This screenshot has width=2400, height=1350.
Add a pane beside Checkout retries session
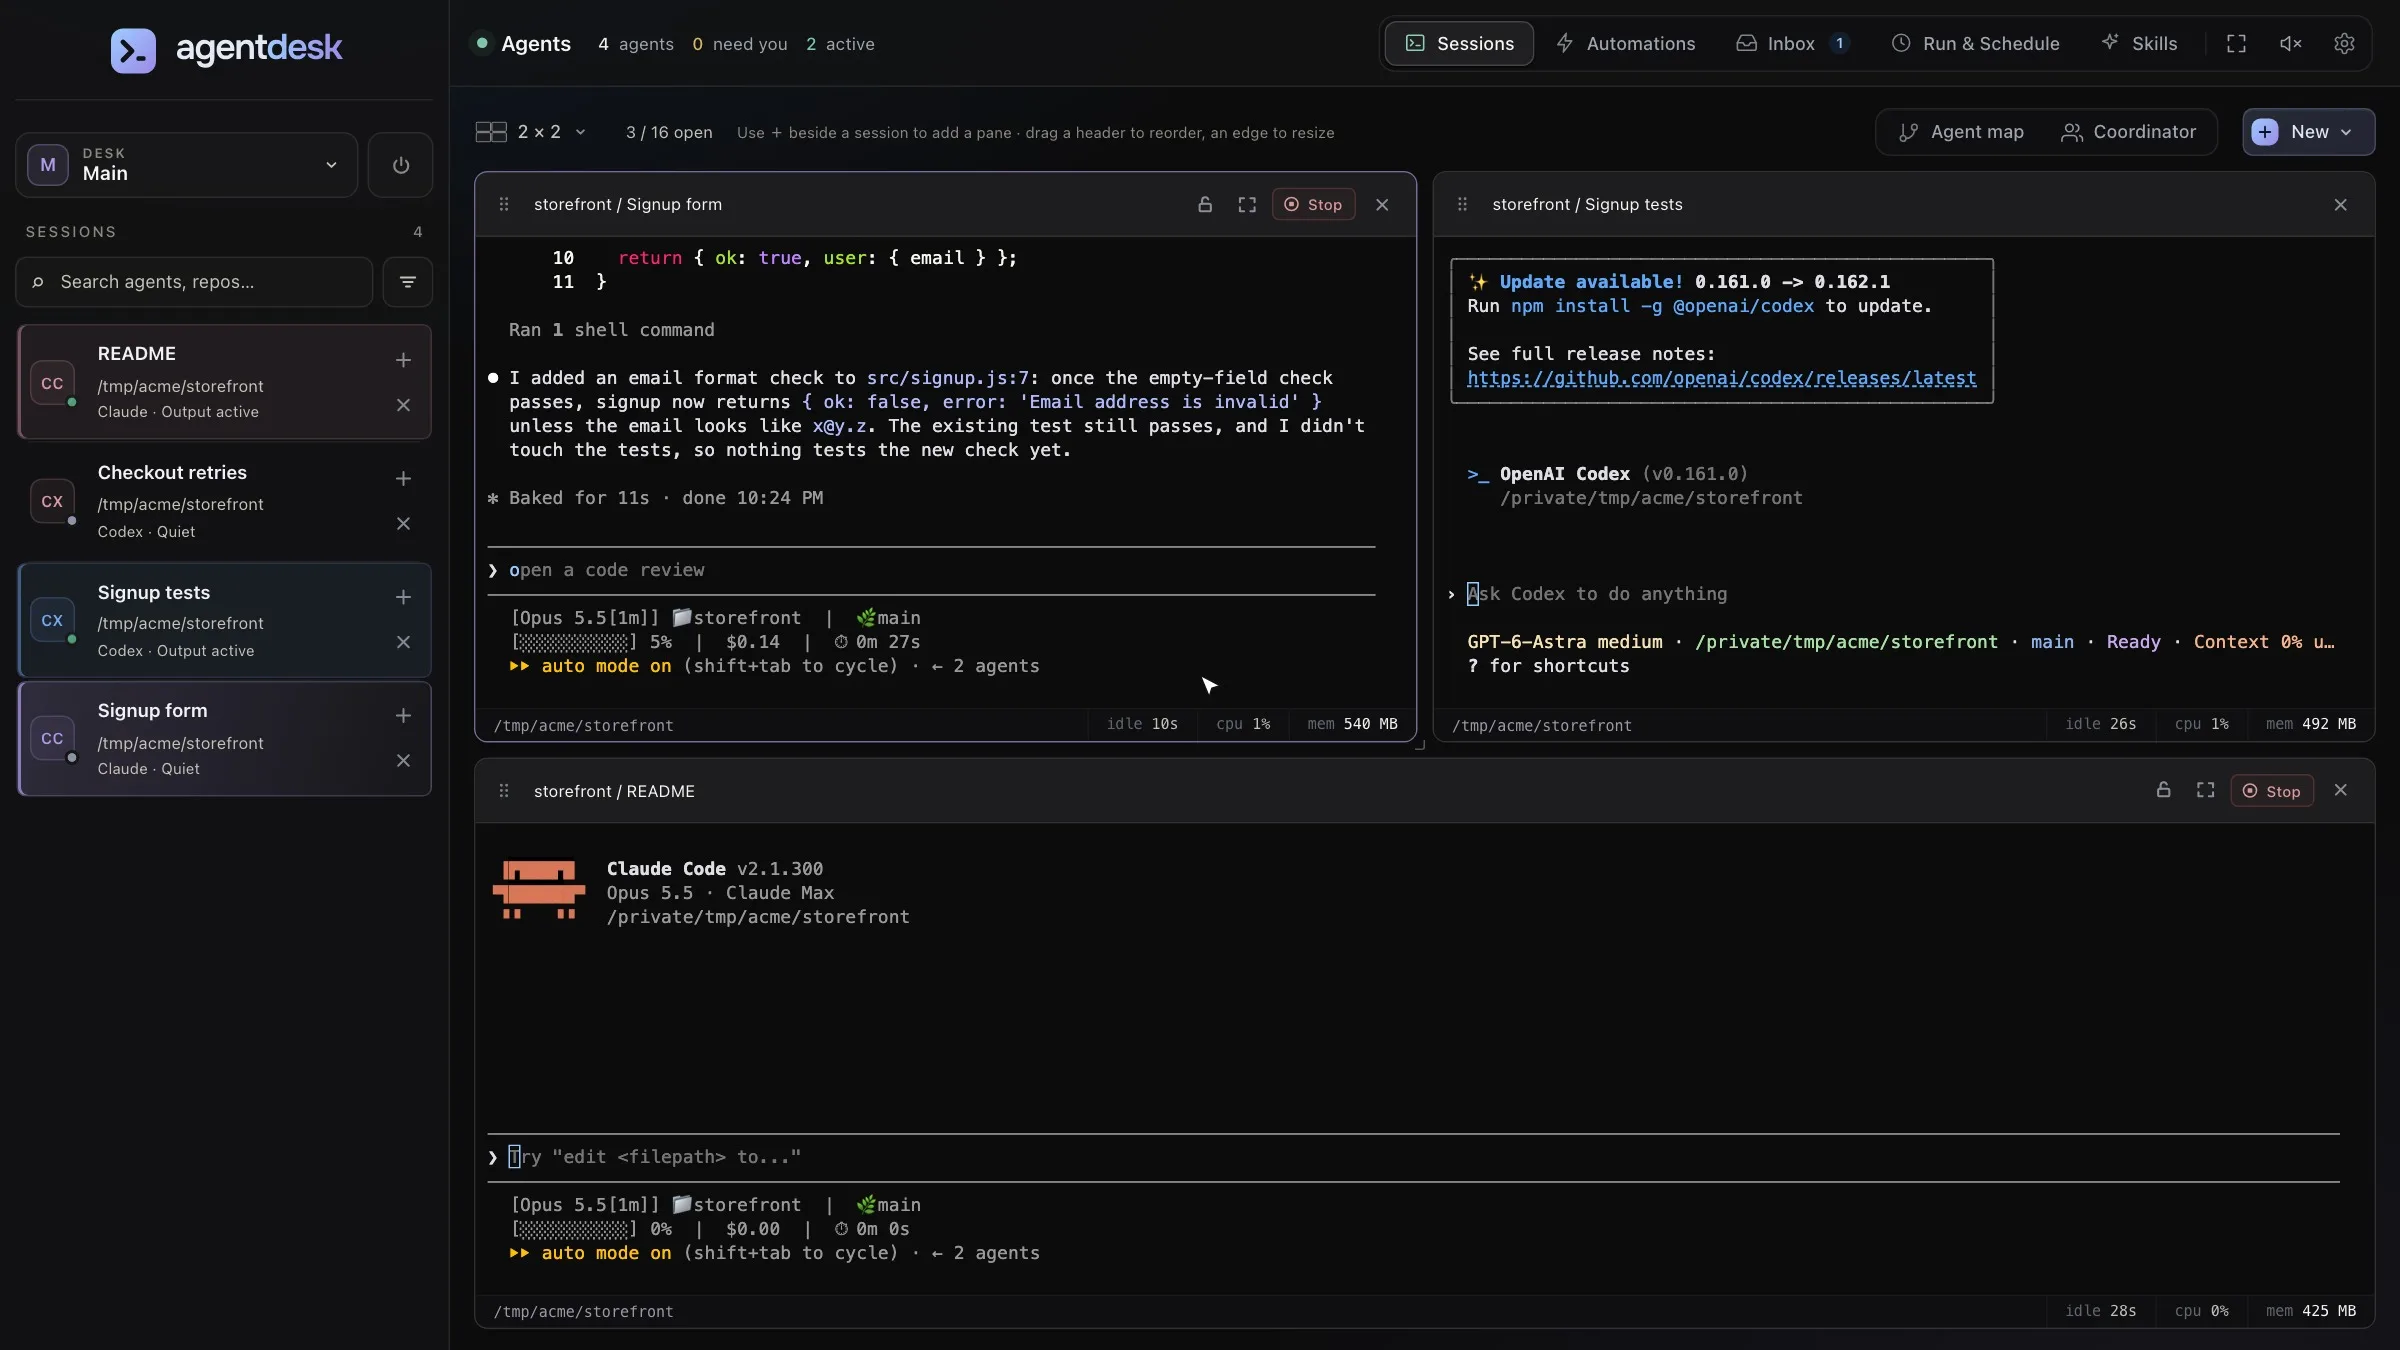(x=403, y=479)
